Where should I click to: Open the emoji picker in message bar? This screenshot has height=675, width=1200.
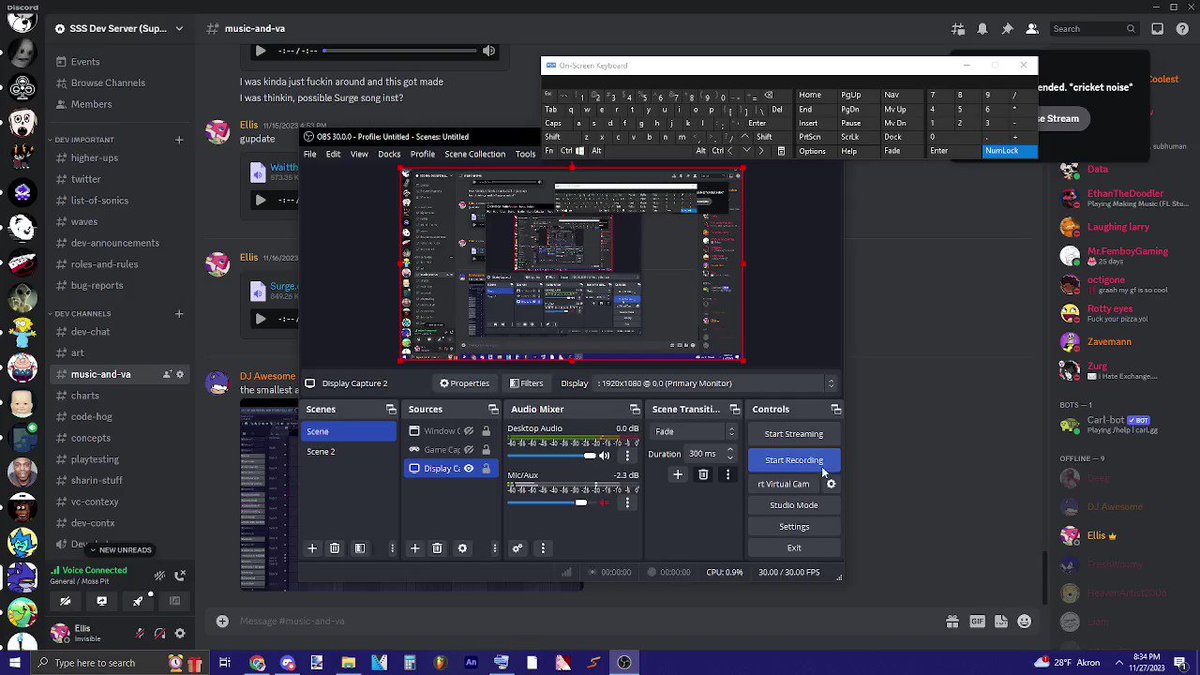(1024, 621)
